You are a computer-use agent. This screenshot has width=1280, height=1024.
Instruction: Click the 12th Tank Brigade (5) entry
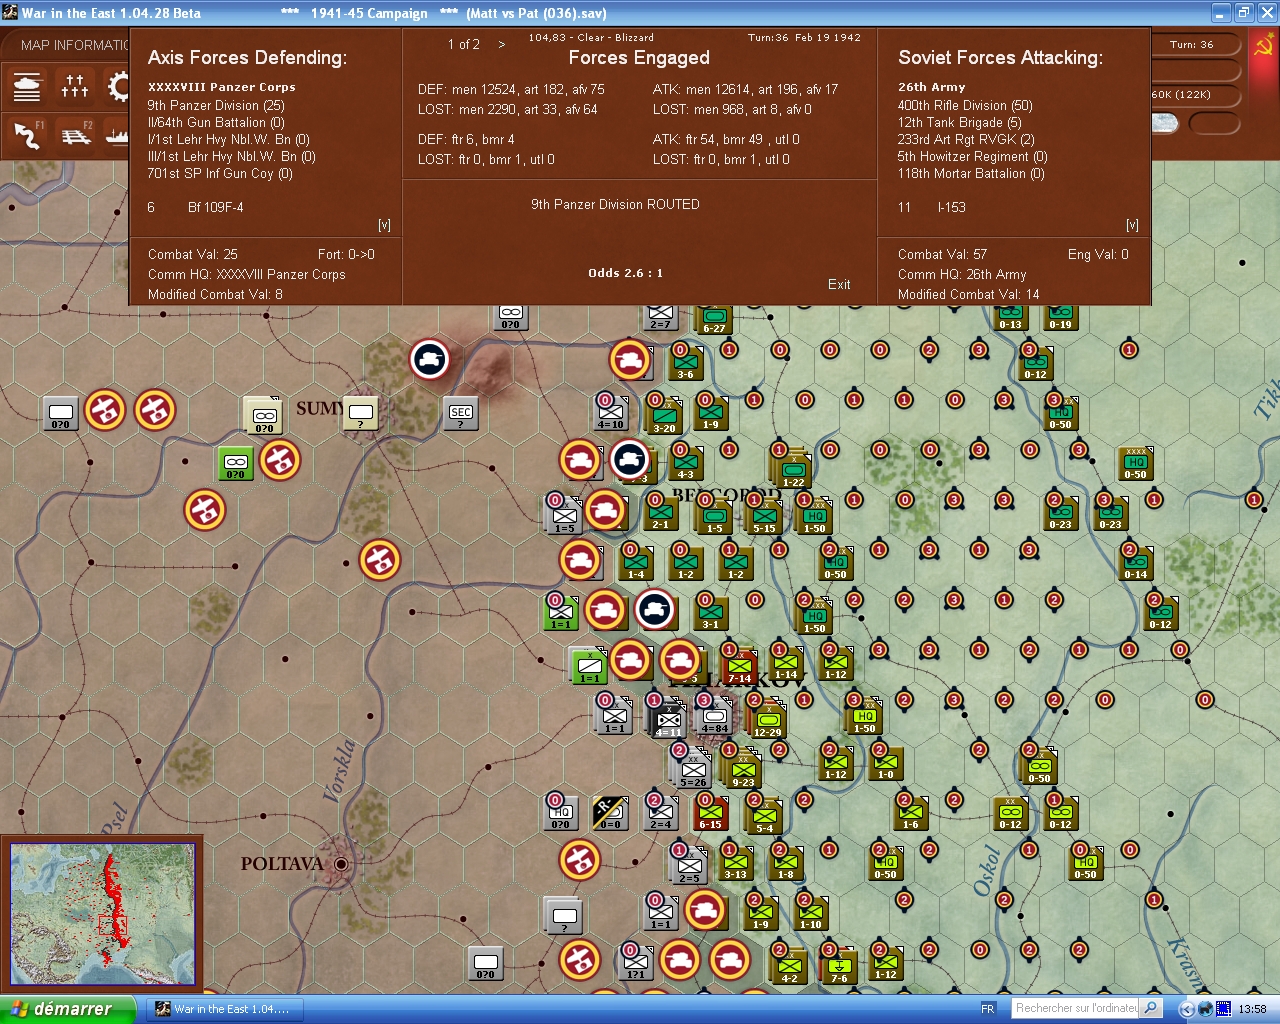[960, 122]
